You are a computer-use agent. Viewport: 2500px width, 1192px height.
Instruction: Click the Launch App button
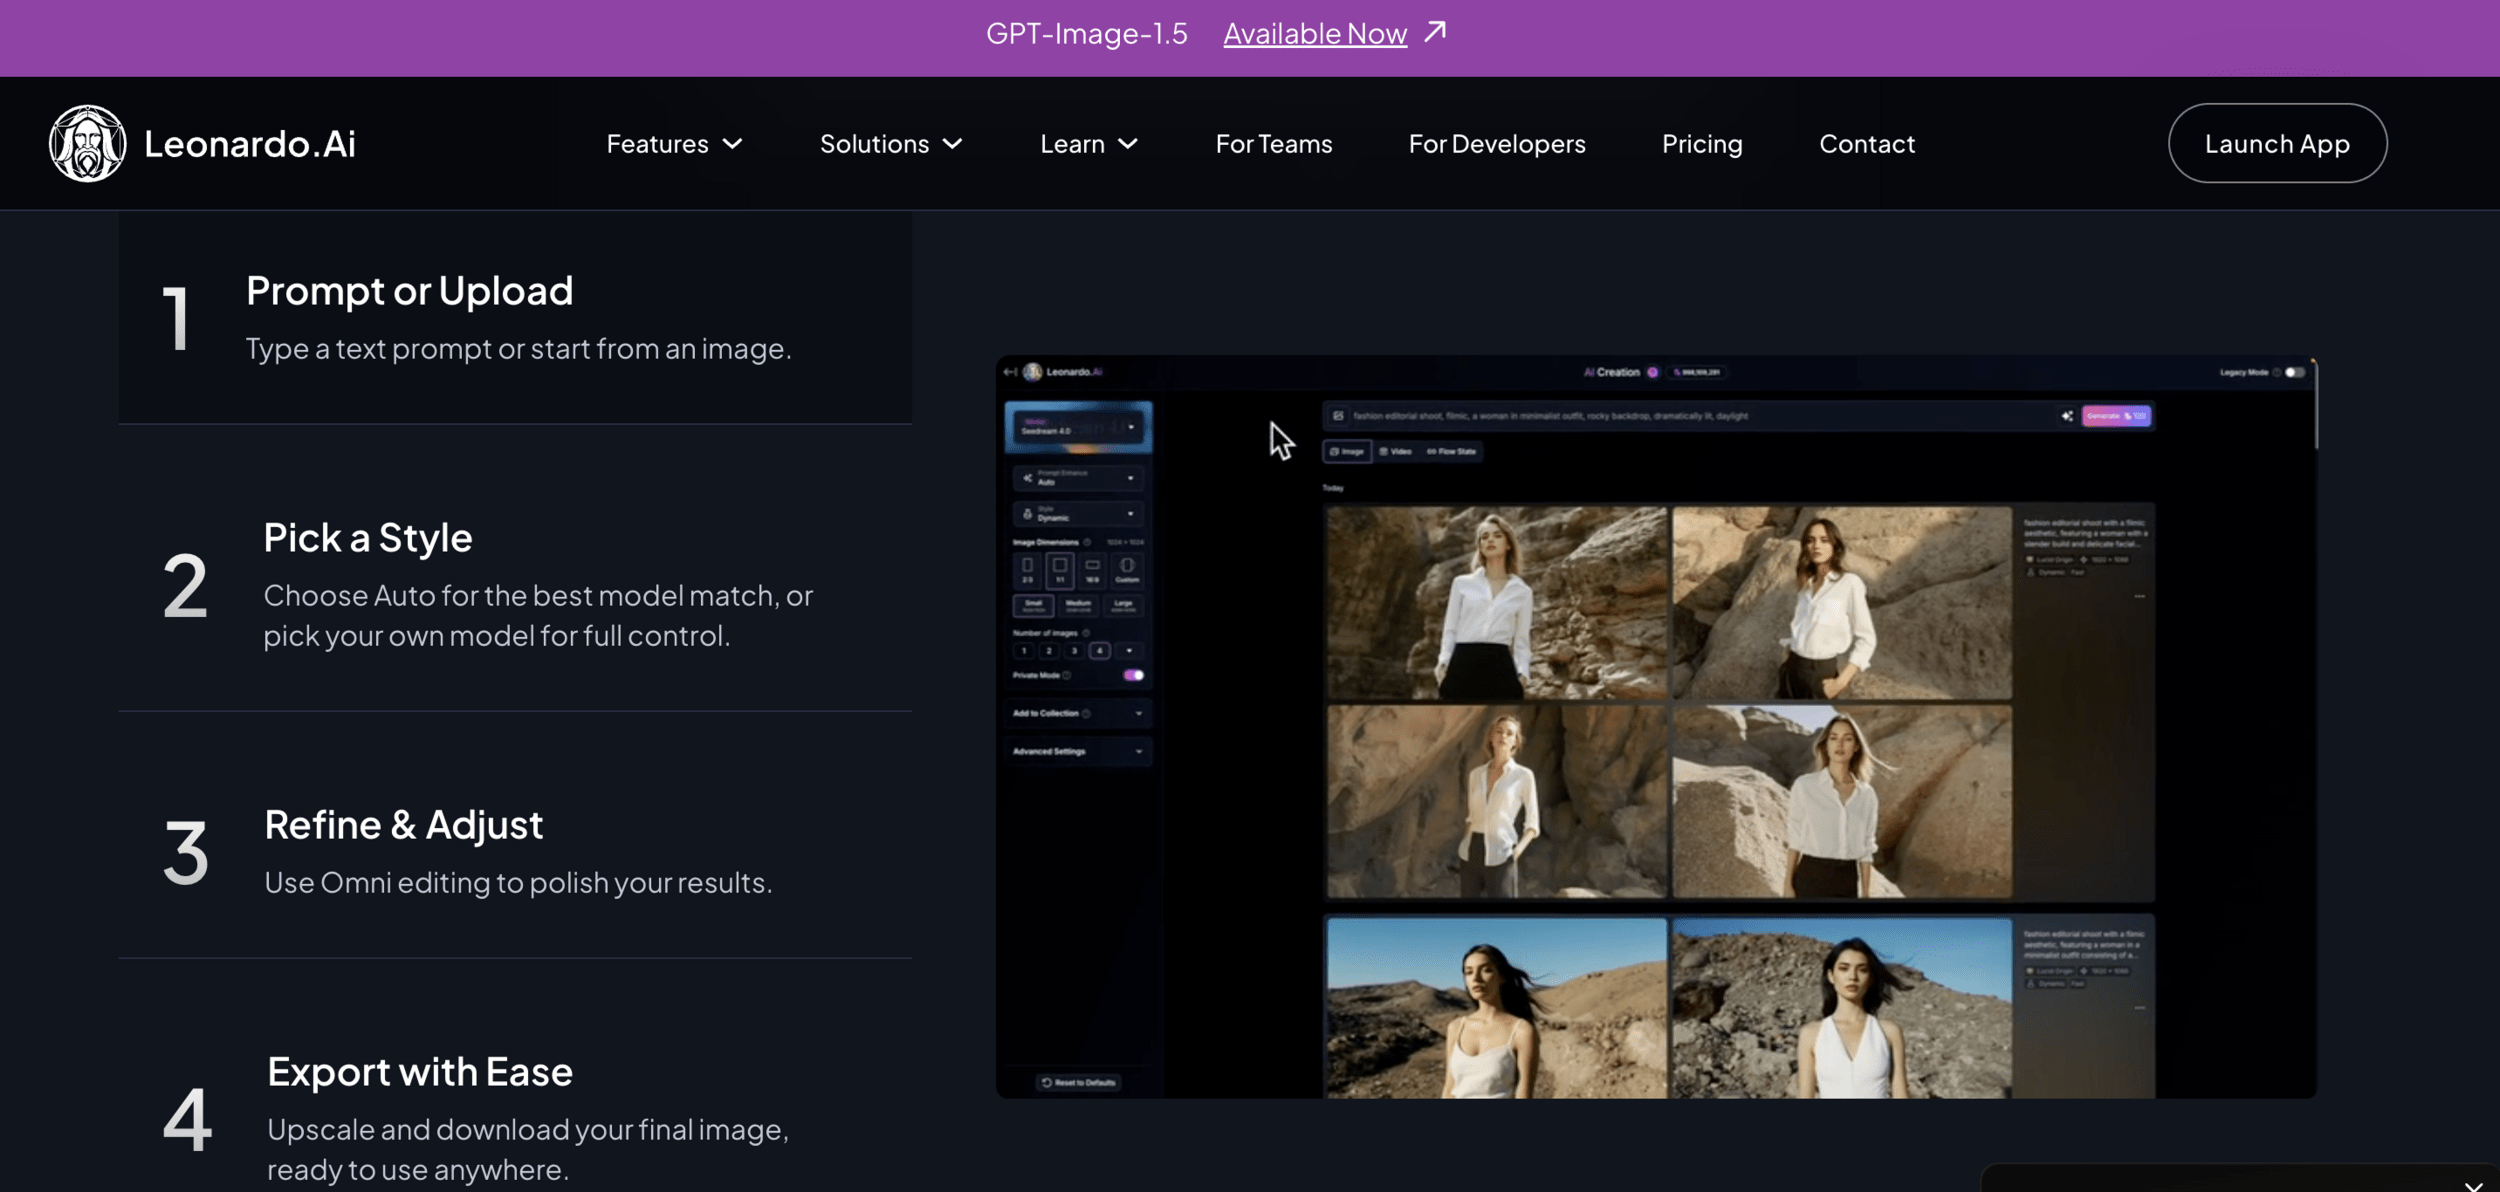(x=2277, y=143)
